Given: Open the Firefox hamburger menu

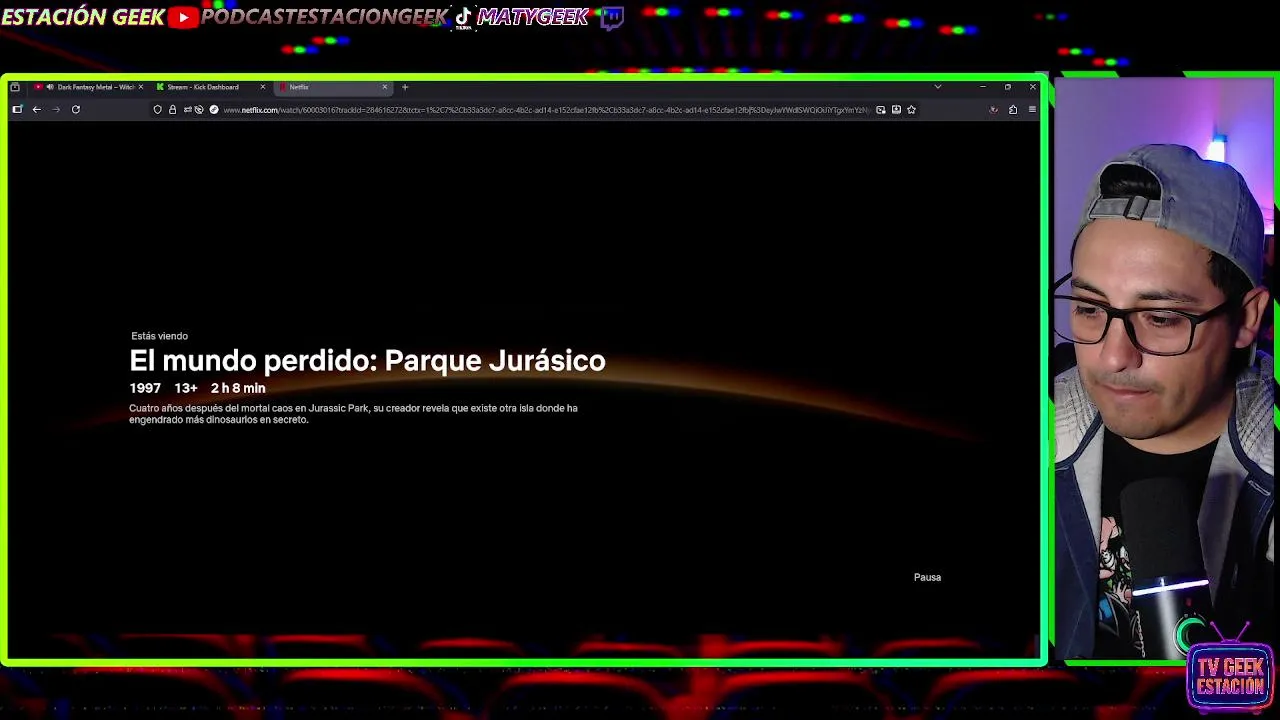Looking at the screenshot, I should tap(1032, 110).
